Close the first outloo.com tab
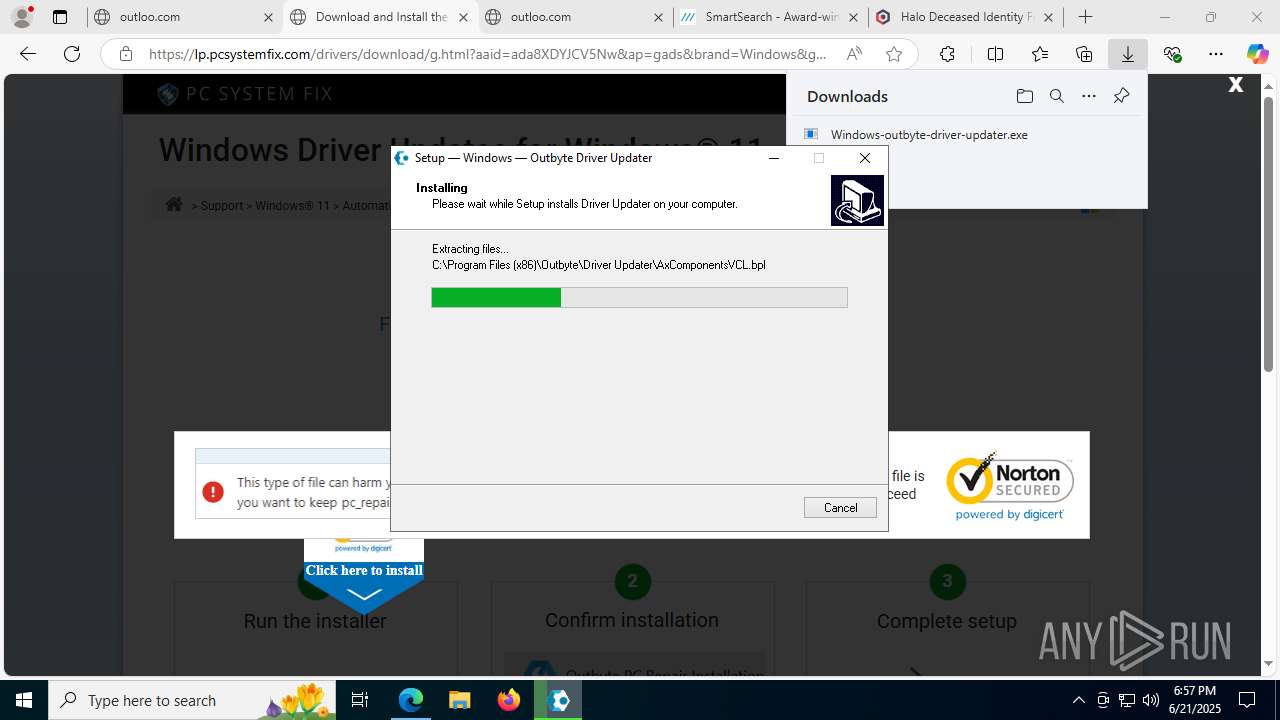 268,17
